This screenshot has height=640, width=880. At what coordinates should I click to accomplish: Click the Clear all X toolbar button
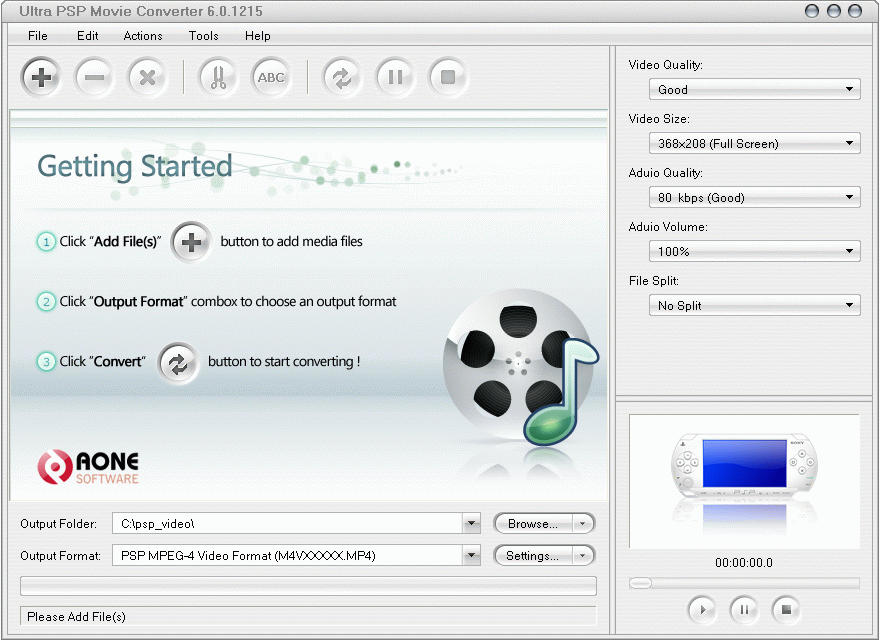(x=147, y=77)
